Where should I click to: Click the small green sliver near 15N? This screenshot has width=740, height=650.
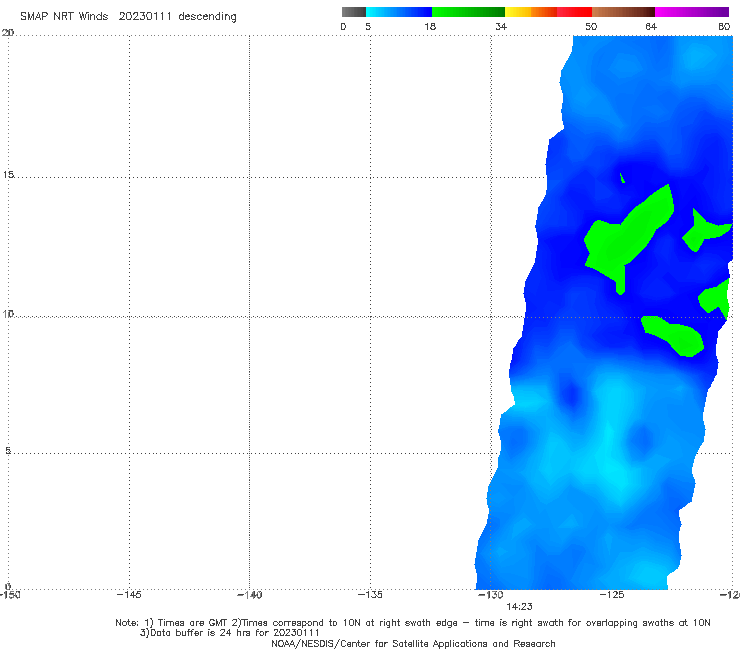click(x=622, y=178)
